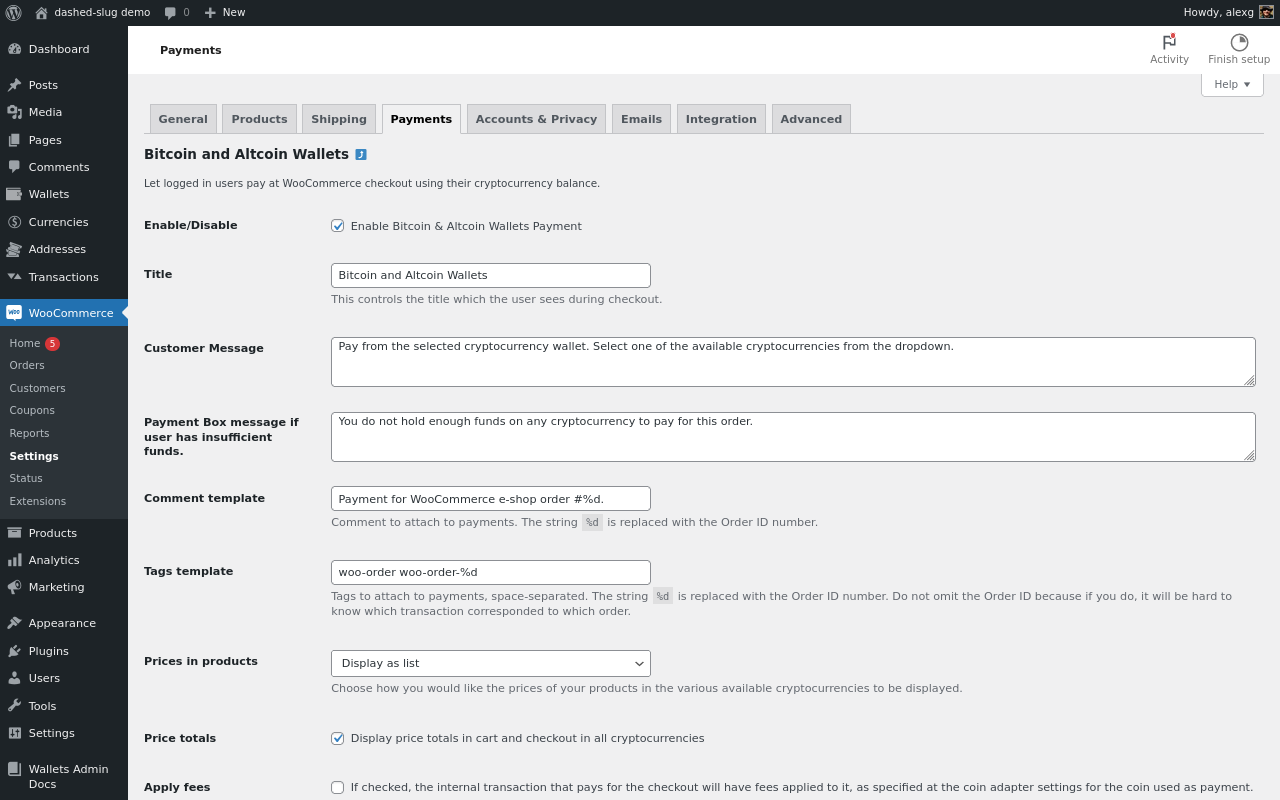Open the WordPress Settings sliders icon
Image resolution: width=1280 pixels, height=800 pixels.
coord(14,733)
